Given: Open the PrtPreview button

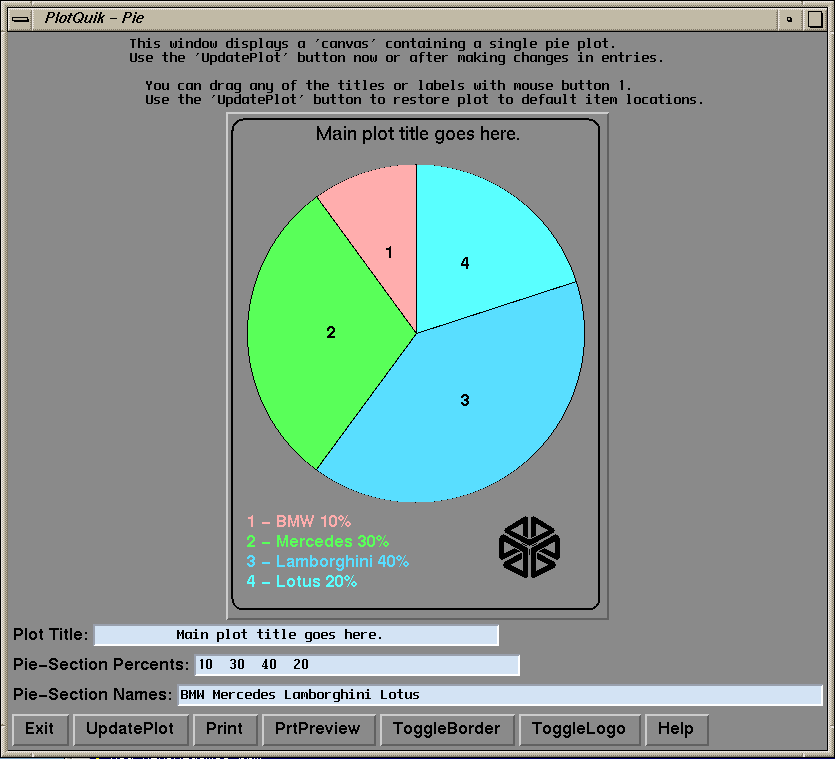Looking at the screenshot, I should 318,729.
